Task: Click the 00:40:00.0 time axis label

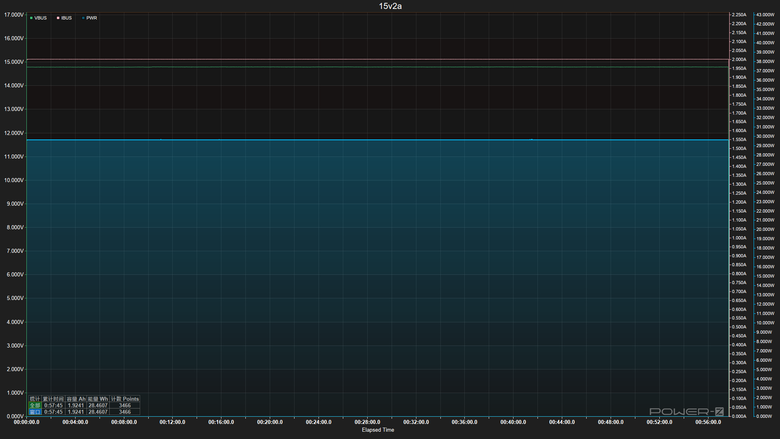Action: pyautogui.click(x=513, y=422)
